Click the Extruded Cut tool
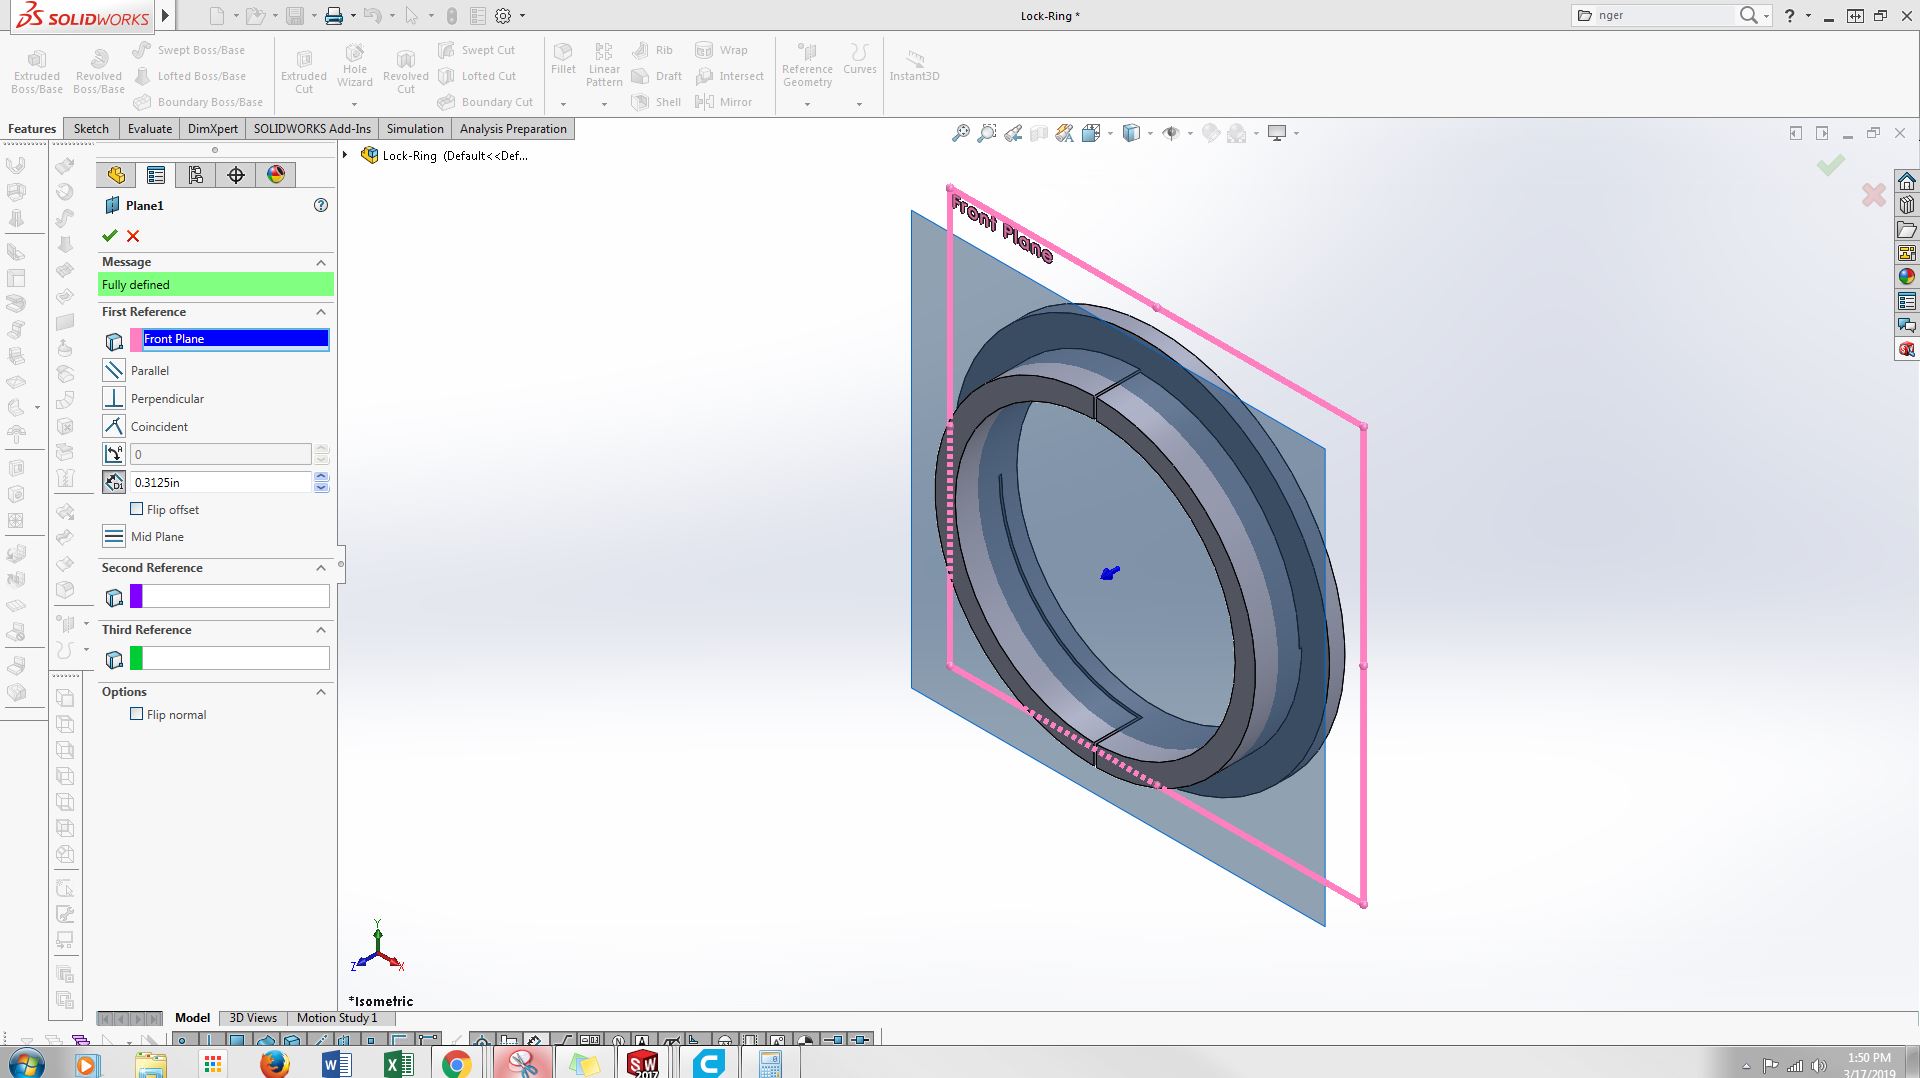 click(304, 72)
